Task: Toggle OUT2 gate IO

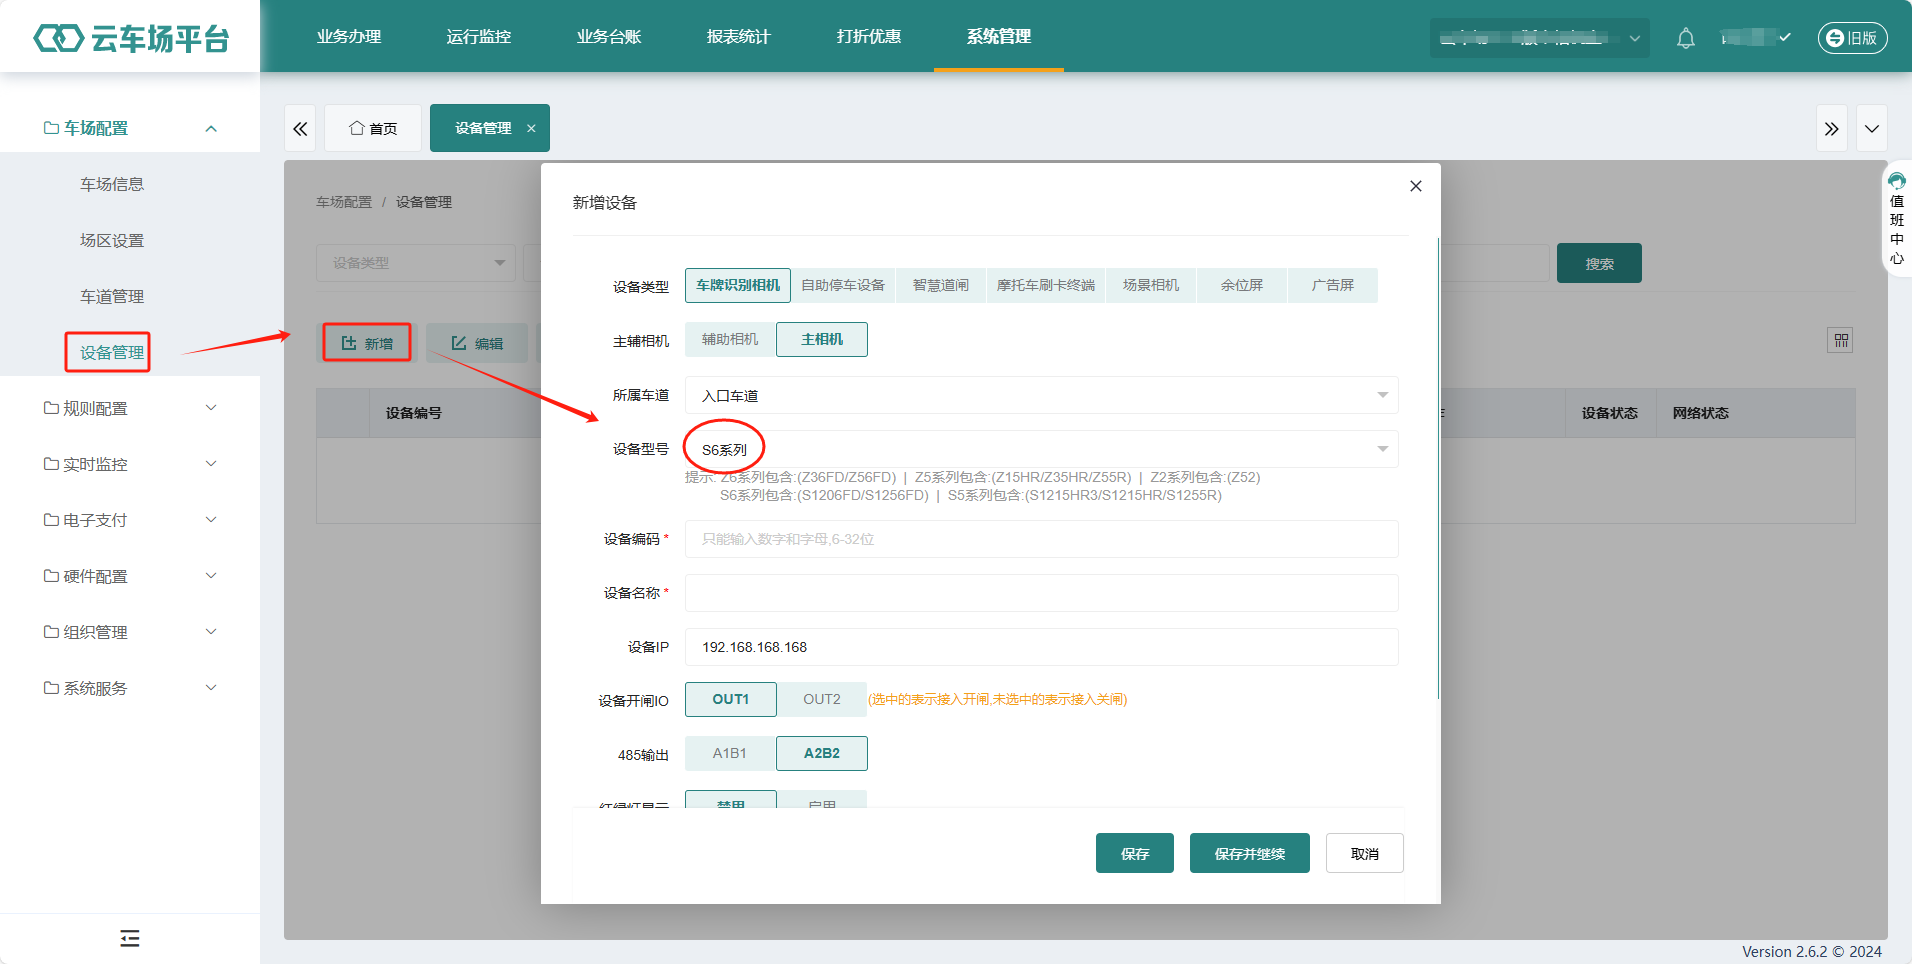Action: click(x=822, y=699)
